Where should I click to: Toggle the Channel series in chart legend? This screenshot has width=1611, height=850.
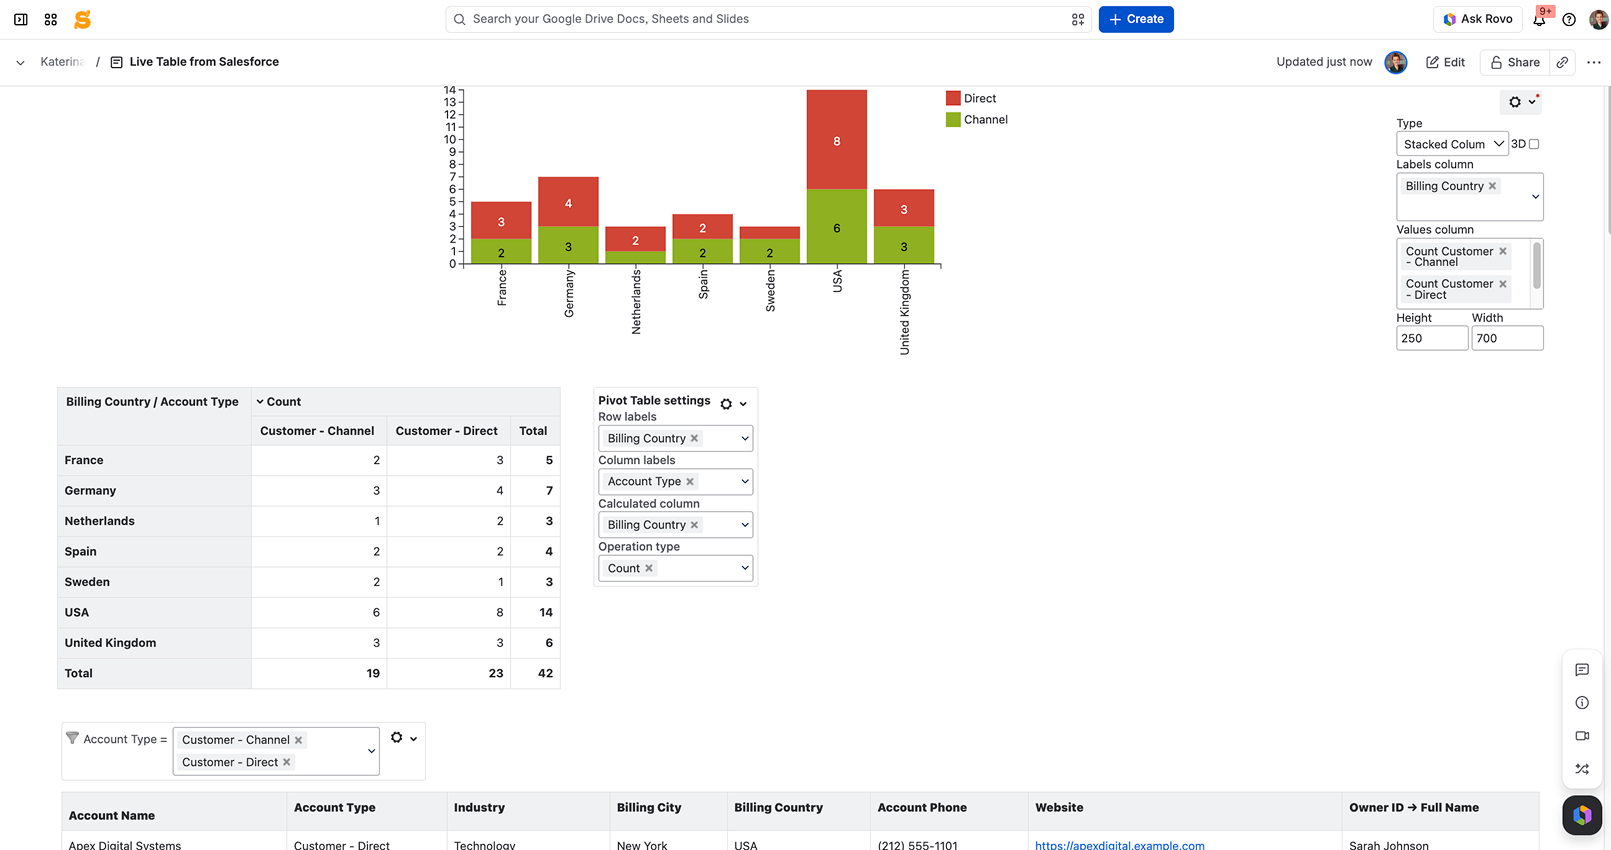pyautogui.click(x=977, y=119)
